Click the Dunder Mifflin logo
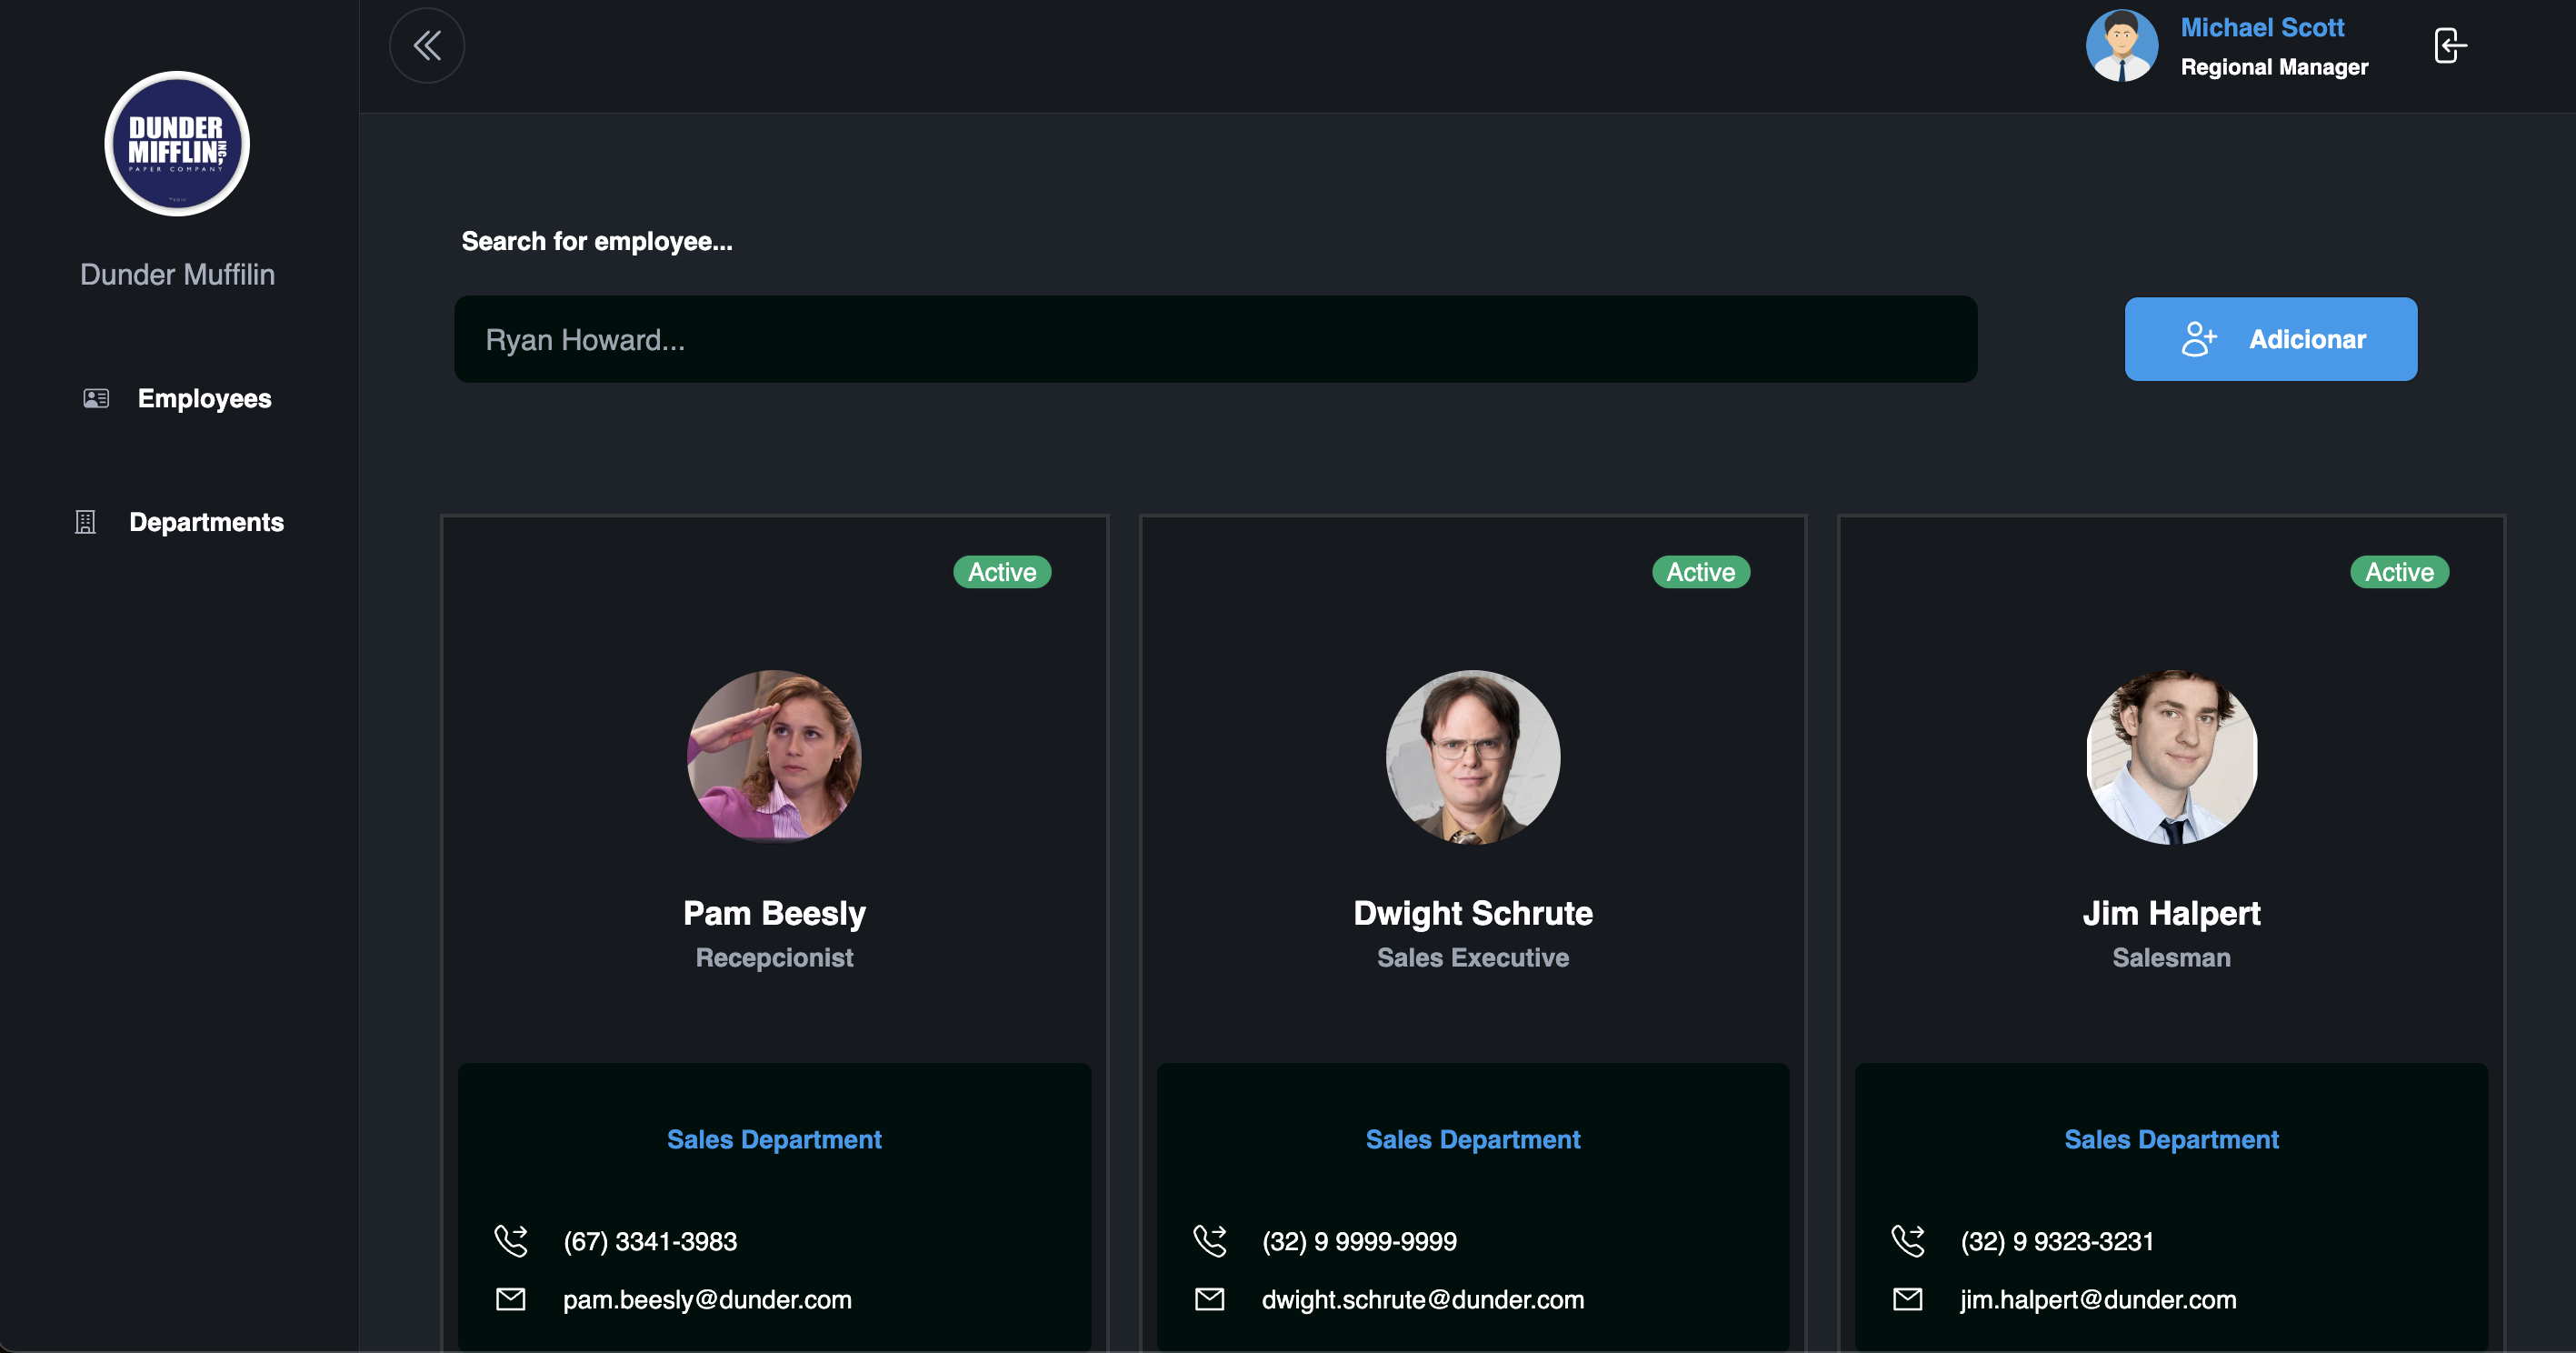The width and height of the screenshot is (2576, 1353). [x=177, y=143]
